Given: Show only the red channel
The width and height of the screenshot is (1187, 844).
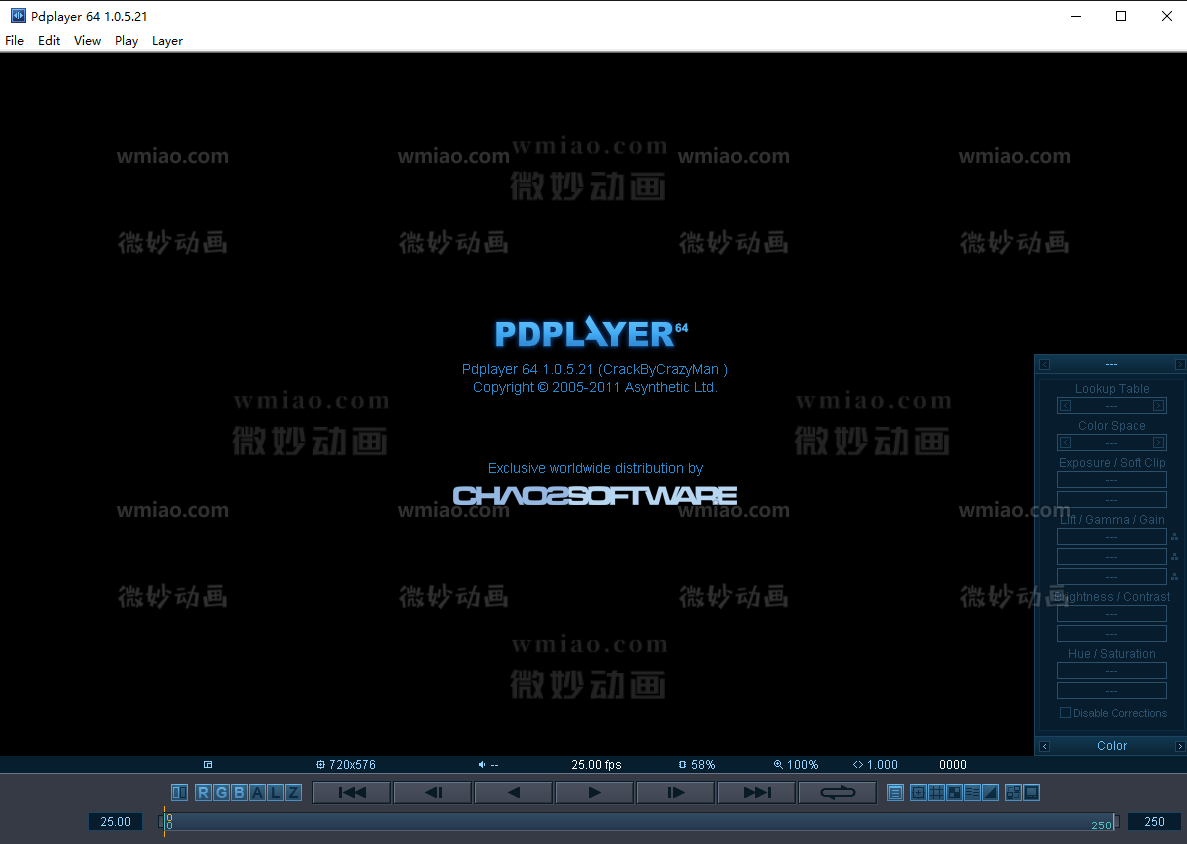Looking at the screenshot, I should tap(204, 792).
